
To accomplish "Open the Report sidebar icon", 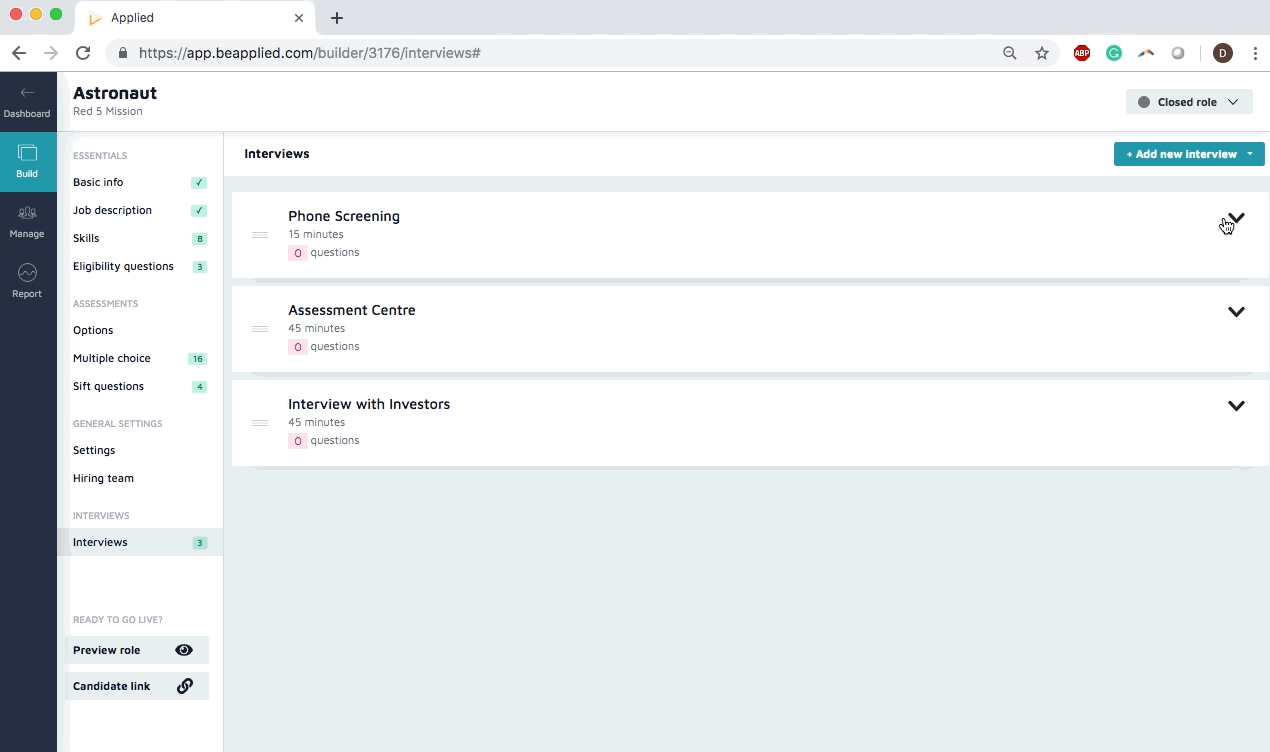I will (x=27, y=274).
